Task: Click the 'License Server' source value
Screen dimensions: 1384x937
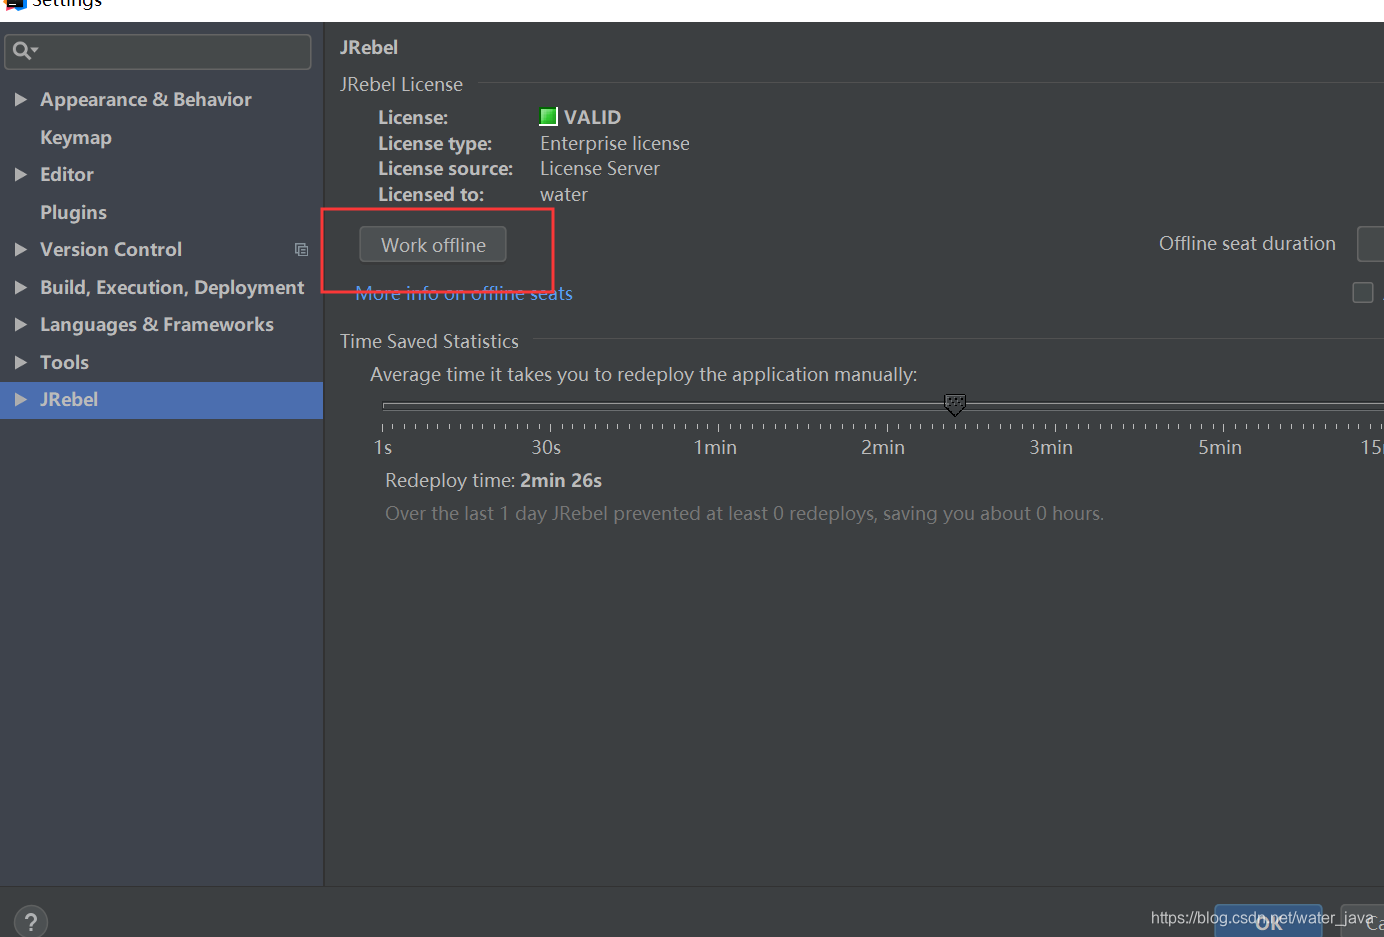Action: [600, 168]
